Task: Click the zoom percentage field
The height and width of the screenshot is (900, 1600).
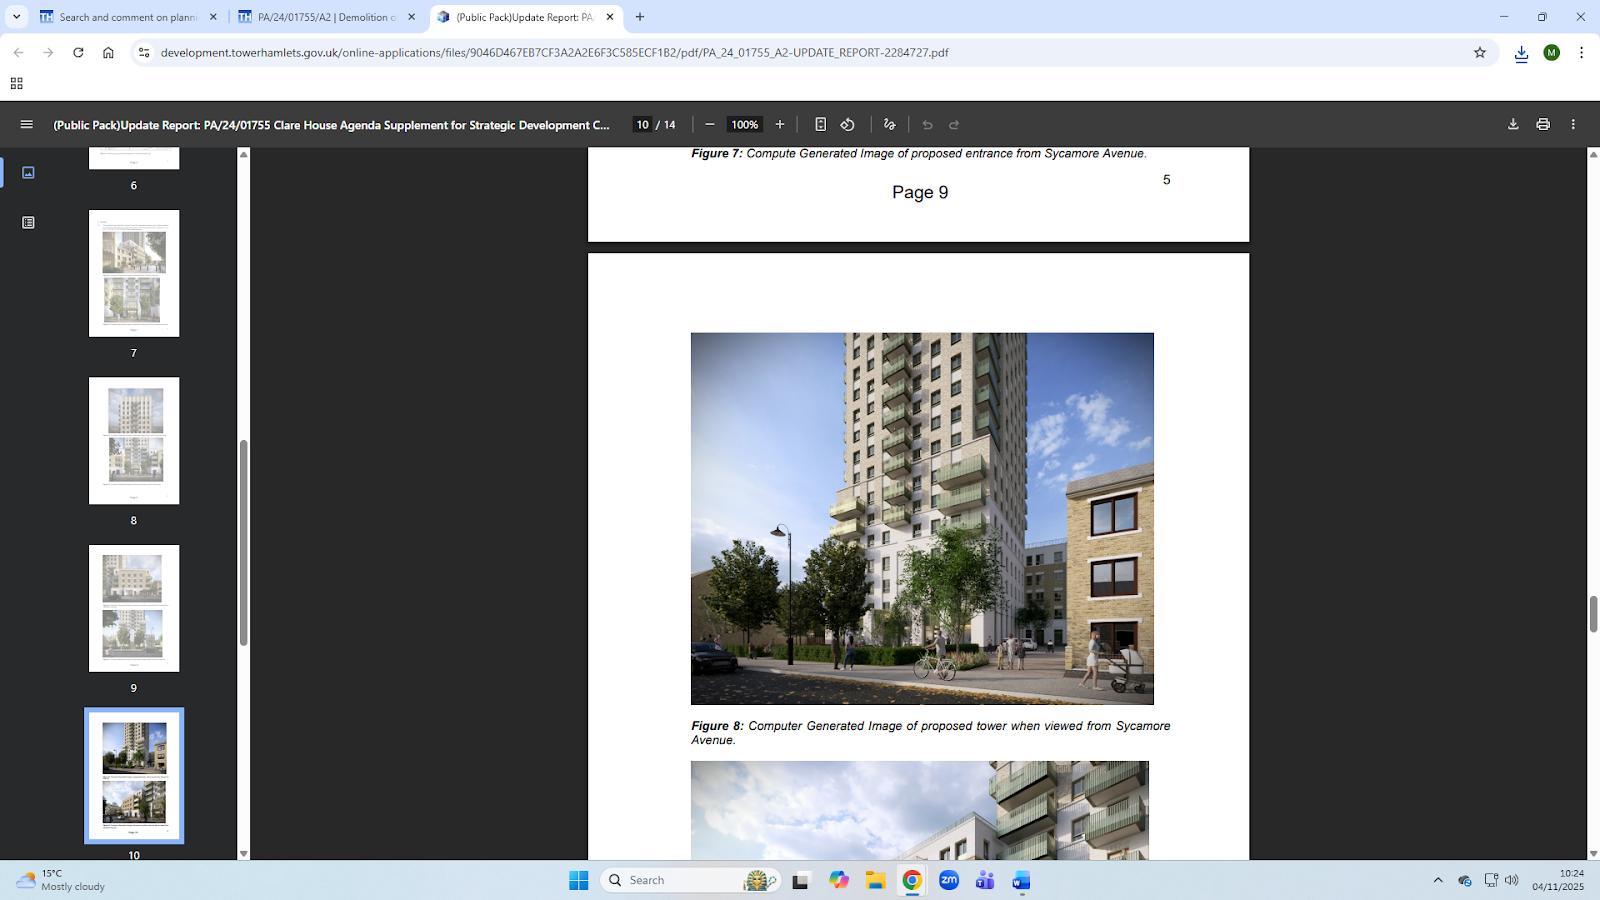Action: pyautogui.click(x=744, y=125)
